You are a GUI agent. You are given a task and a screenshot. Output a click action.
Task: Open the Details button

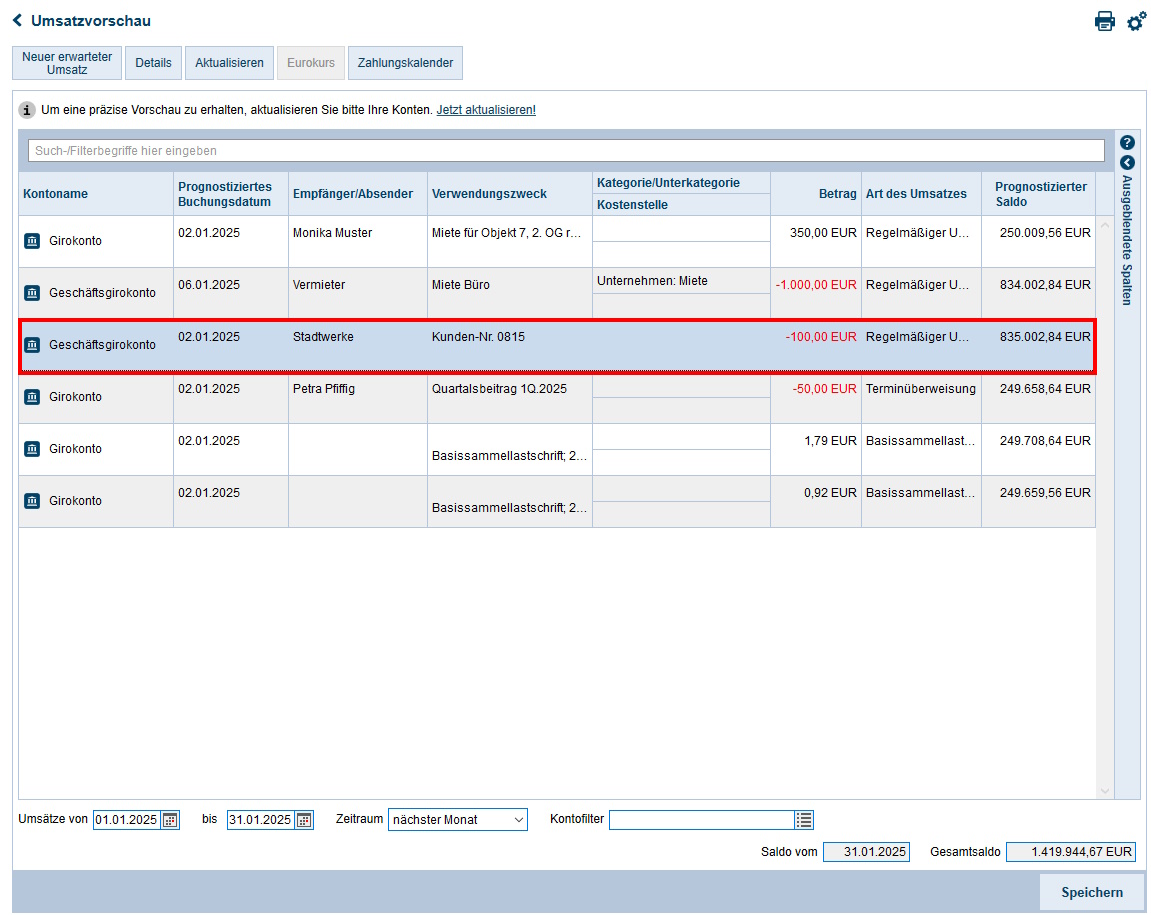point(153,63)
